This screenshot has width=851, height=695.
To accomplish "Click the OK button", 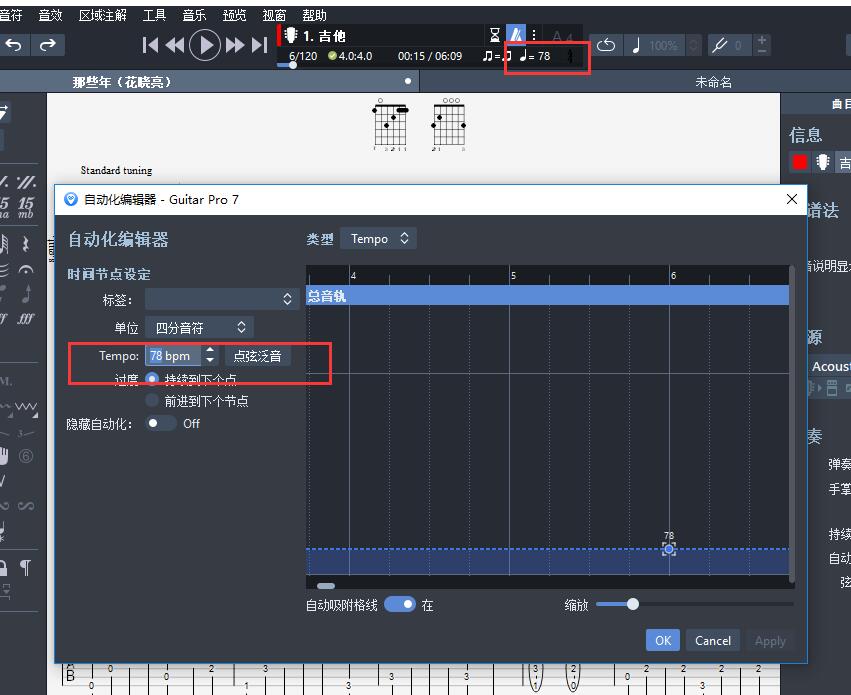I will tap(663, 641).
